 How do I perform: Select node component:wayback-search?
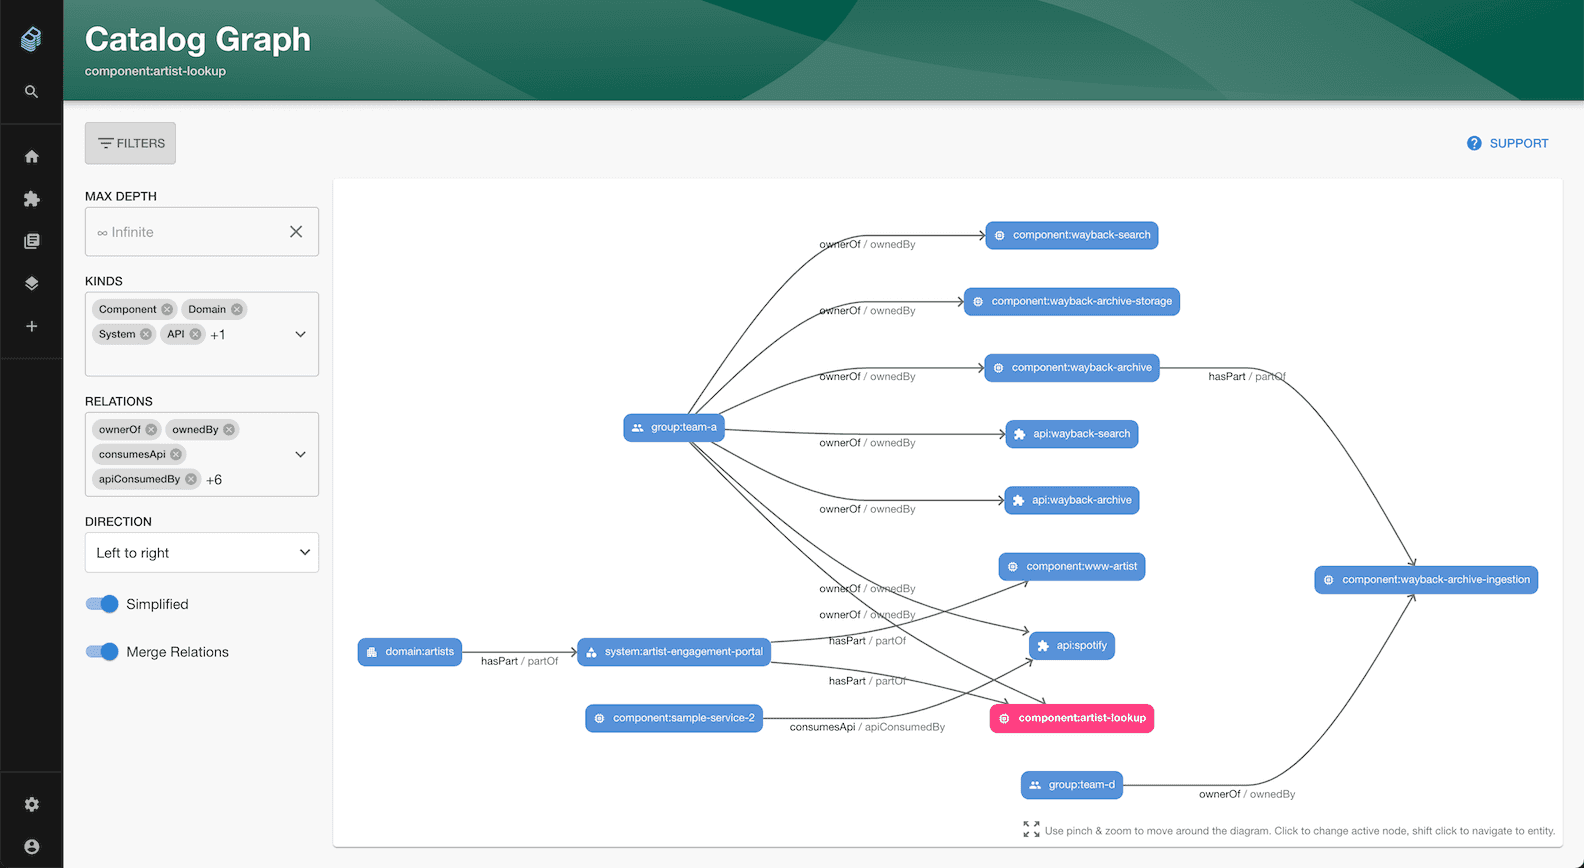(1072, 235)
